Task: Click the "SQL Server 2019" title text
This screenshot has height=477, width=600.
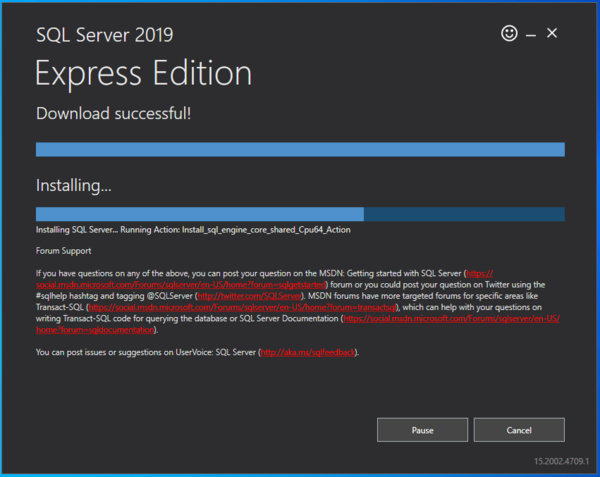Action: 104,35
